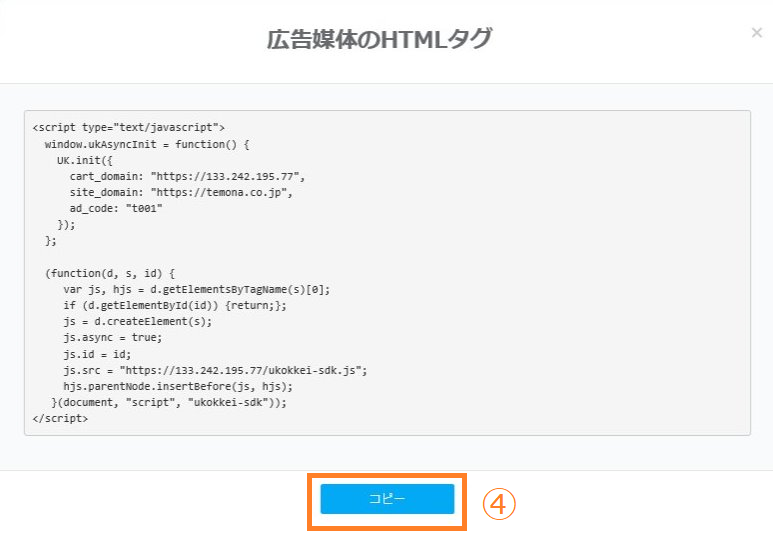Click the d.getElementById(id) return line
This screenshot has width=775, height=541.
175,305
